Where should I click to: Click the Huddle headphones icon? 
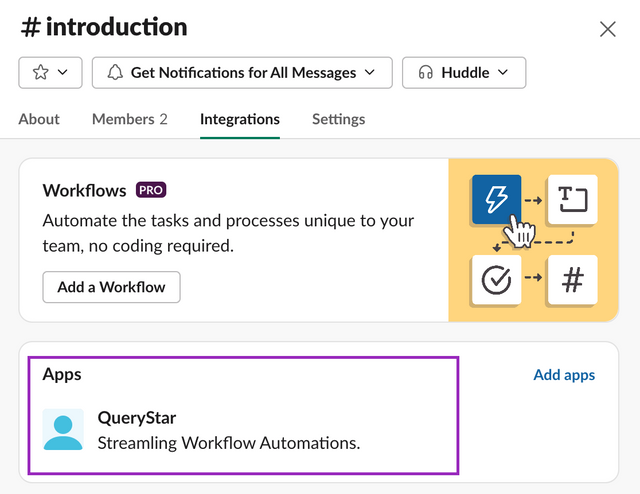(425, 73)
